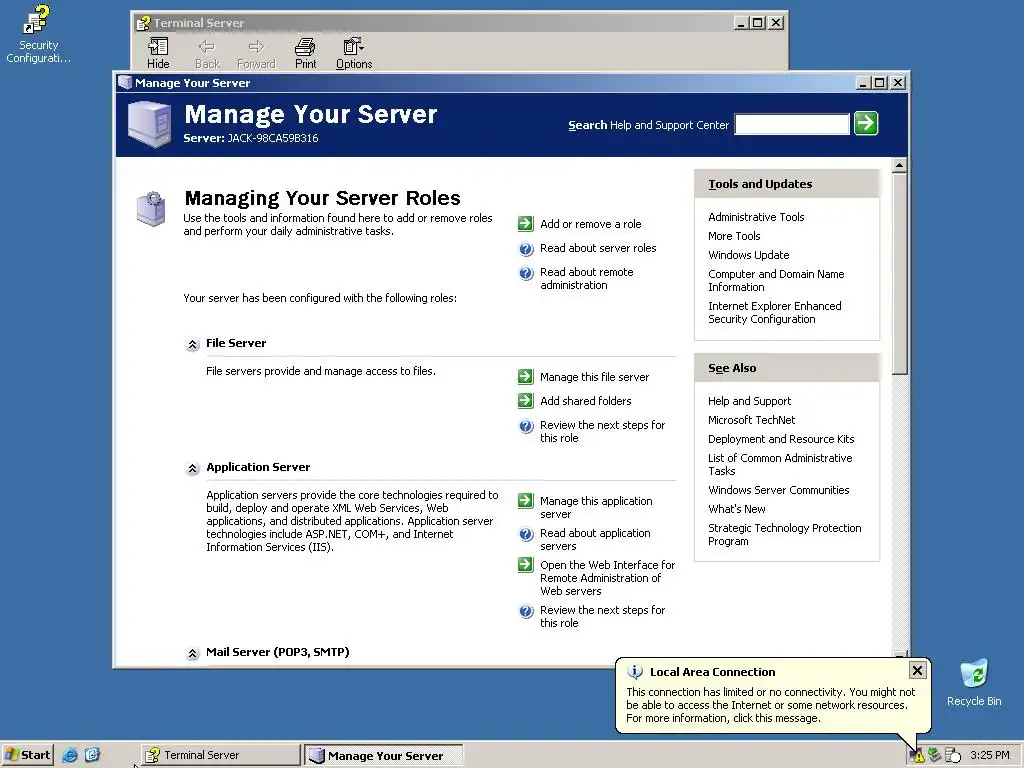
Task: Click the Local Area Connection balloon message text
Action: tap(771, 705)
